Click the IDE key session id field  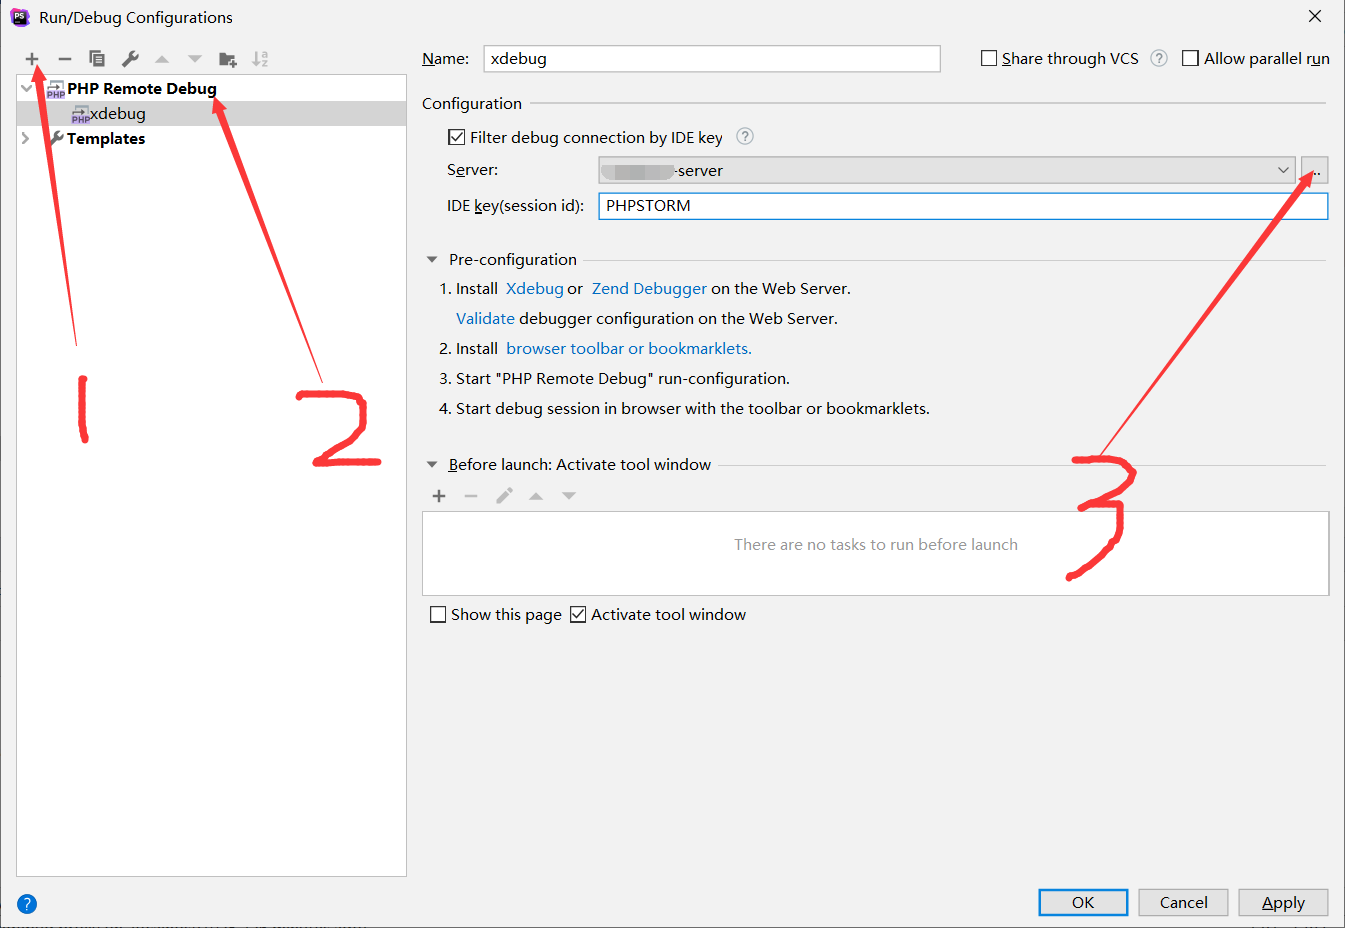click(x=962, y=206)
